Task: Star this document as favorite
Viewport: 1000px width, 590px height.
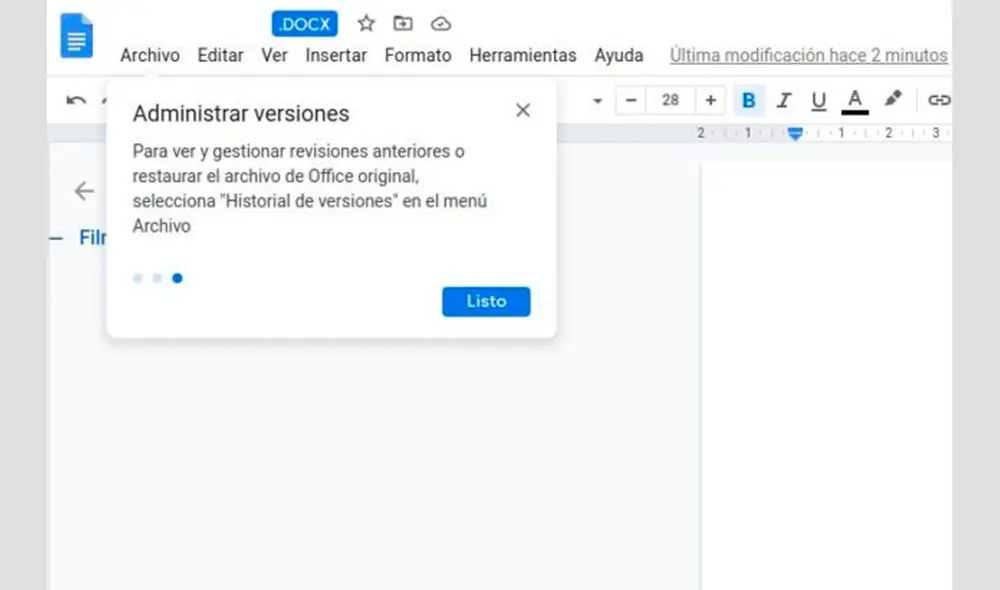Action: pyautogui.click(x=365, y=23)
